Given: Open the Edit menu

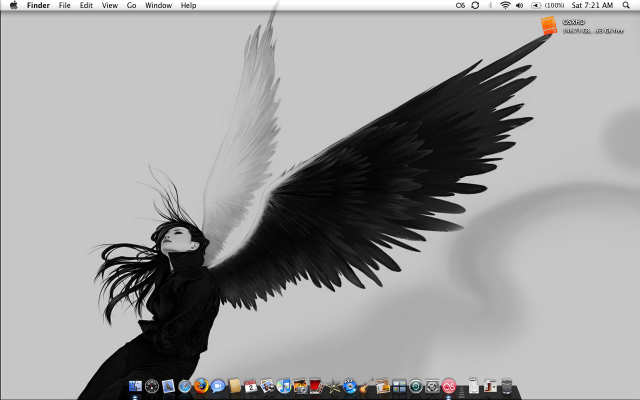Looking at the screenshot, I should [x=86, y=5].
